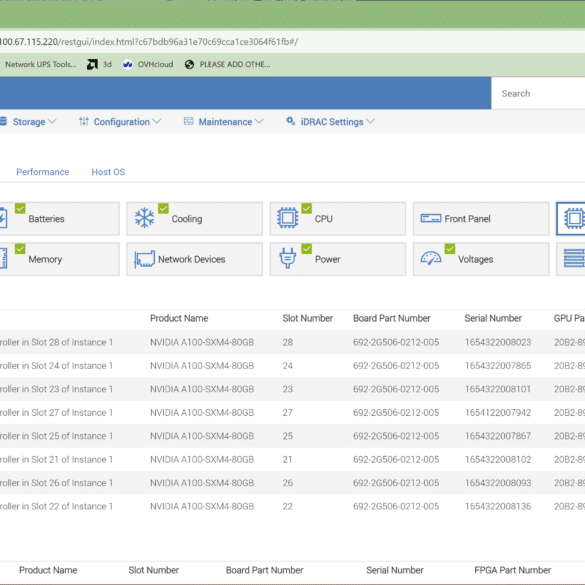
Task: Select the highlighted accelerators chip tile
Action: (x=571, y=219)
